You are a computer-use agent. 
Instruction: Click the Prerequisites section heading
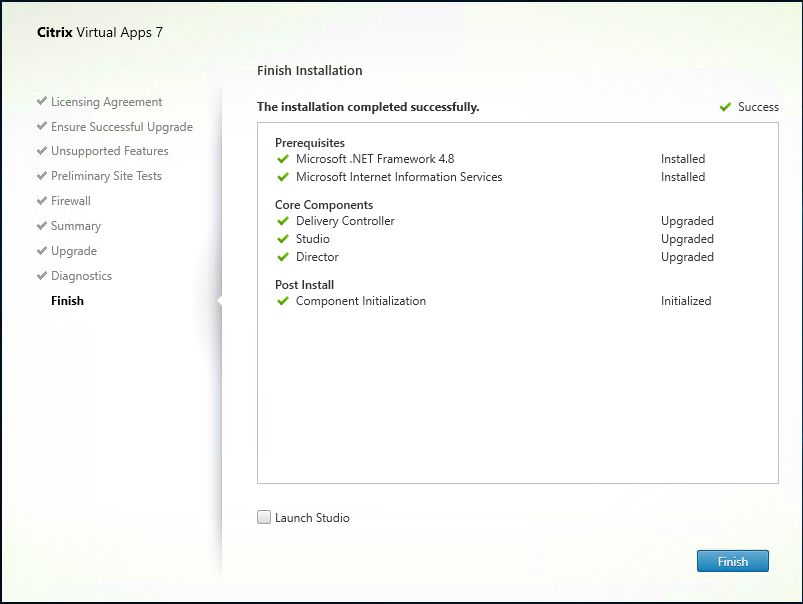pyautogui.click(x=310, y=143)
